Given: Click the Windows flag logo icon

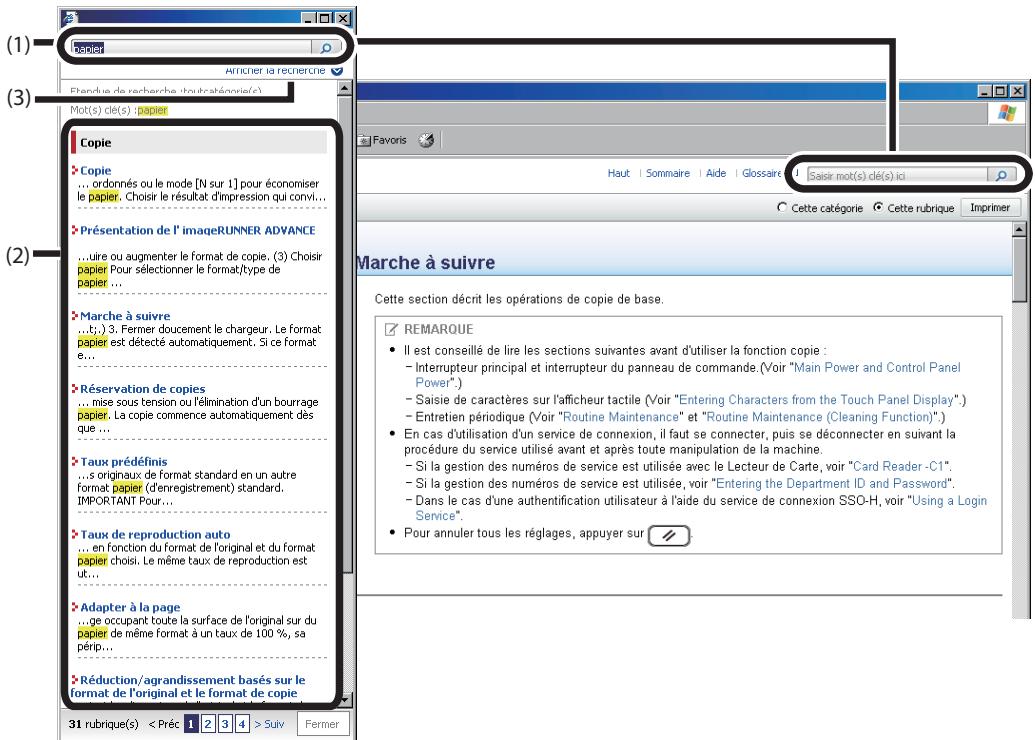Looking at the screenshot, I should tap(1007, 113).
